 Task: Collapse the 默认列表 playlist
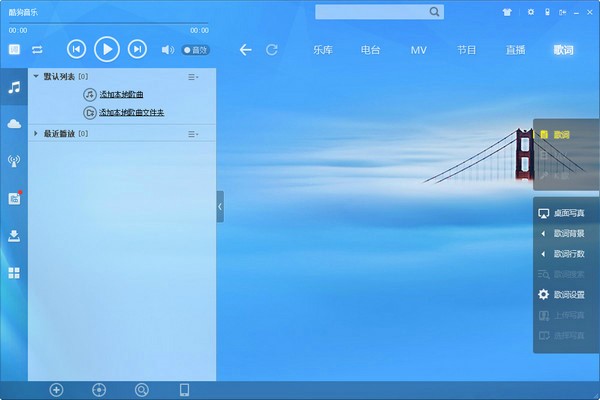pos(36,76)
